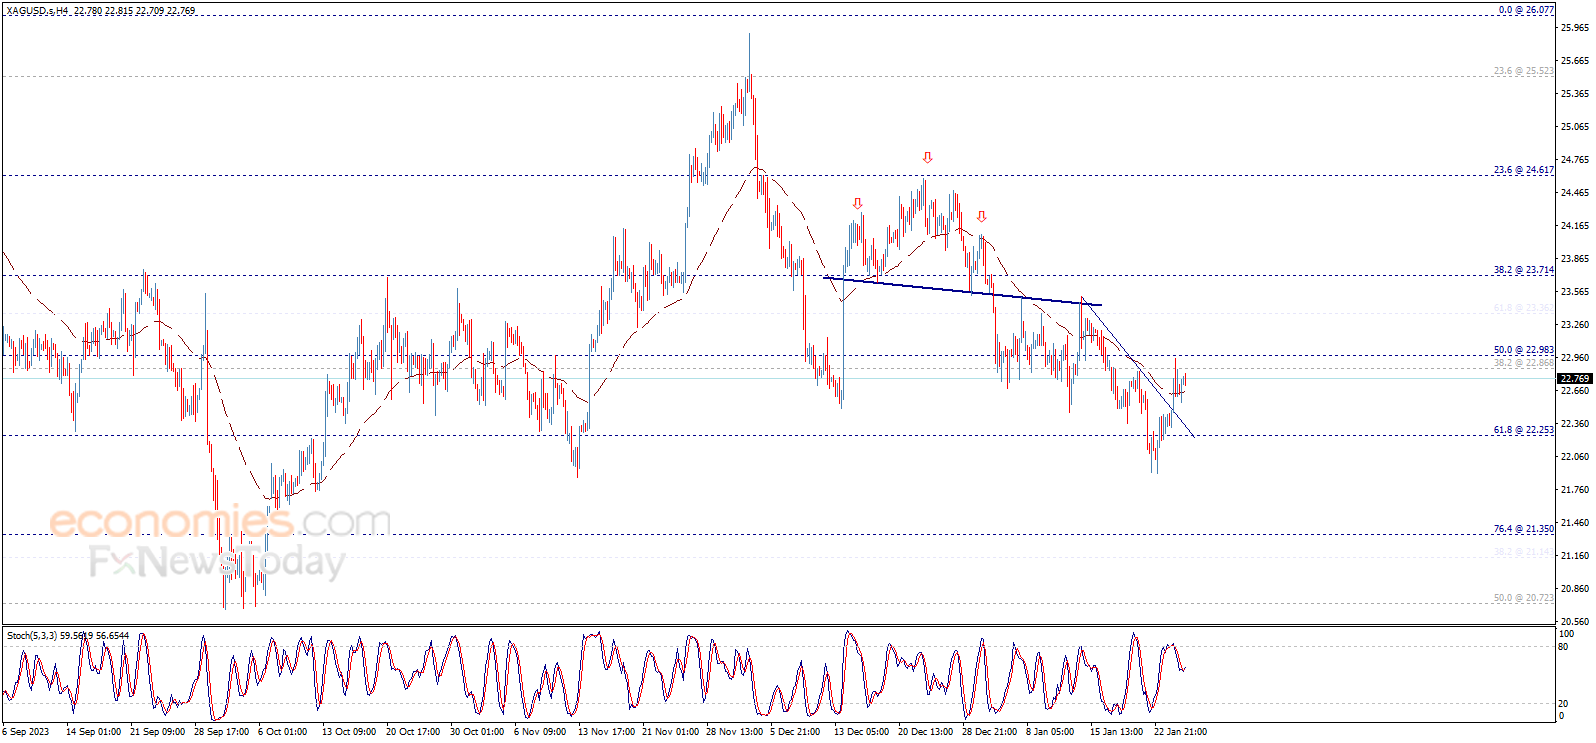The height and width of the screenshot is (743, 1596).
Task: Click the 13 Oct 09:00 date label
Action: (349, 732)
